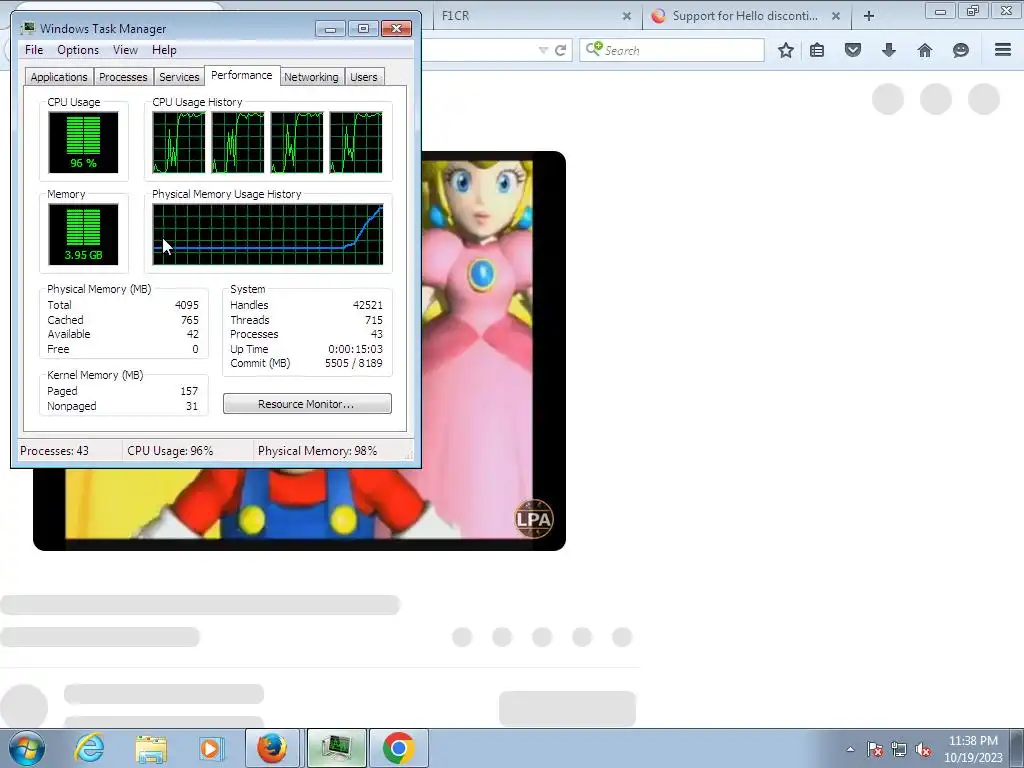Image resolution: width=1024 pixels, height=768 pixels.
Task: Open Action Center flag tray icon
Action: coord(875,749)
